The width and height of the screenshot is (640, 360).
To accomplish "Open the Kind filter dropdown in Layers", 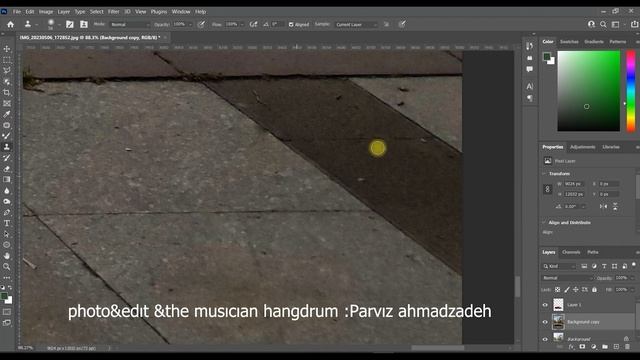I will pyautogui.click(x=559, y=266).
